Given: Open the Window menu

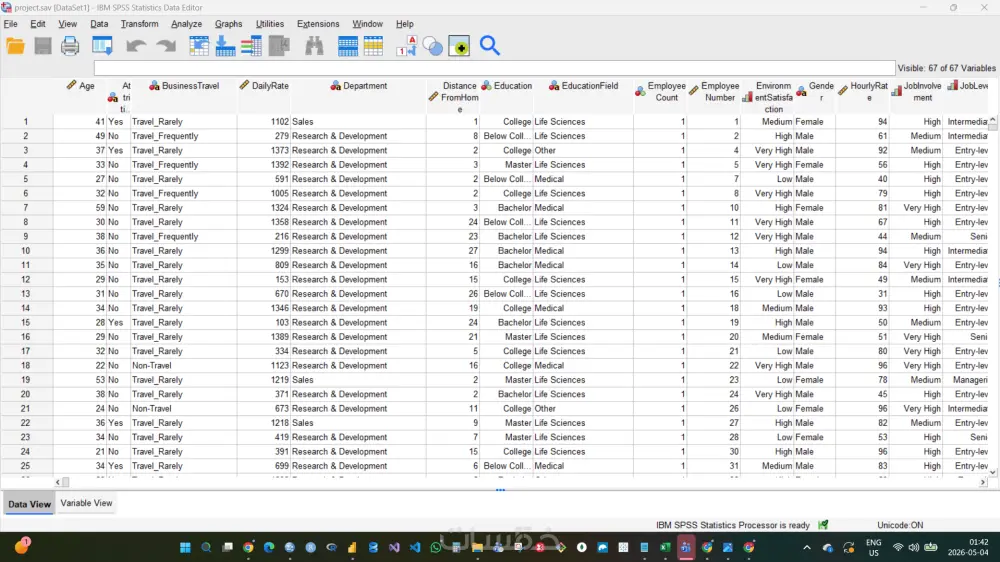Looking at the screenshot, I should (x=367, y=24).
